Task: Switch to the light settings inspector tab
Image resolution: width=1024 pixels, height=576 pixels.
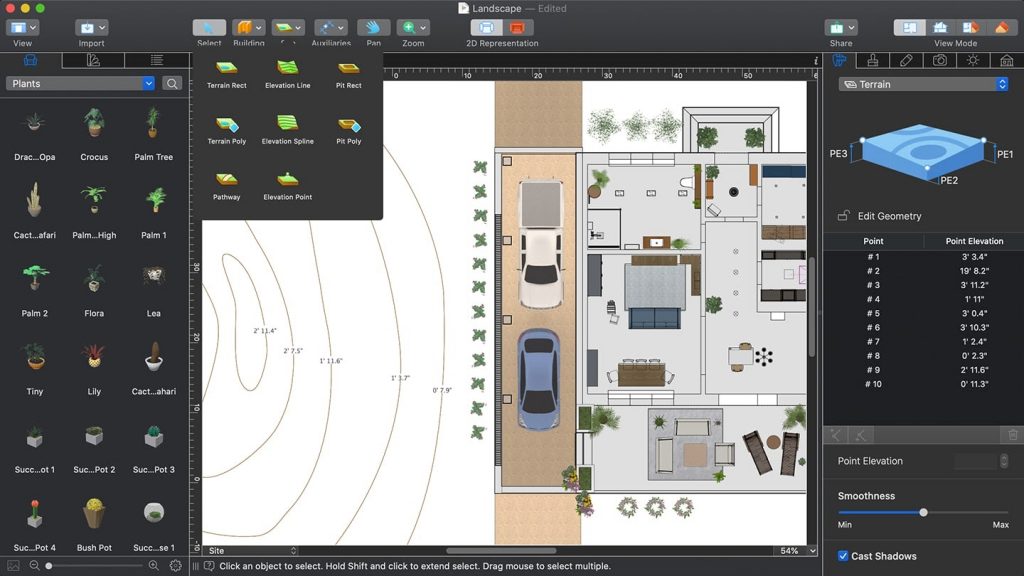Action: [972, 61]
